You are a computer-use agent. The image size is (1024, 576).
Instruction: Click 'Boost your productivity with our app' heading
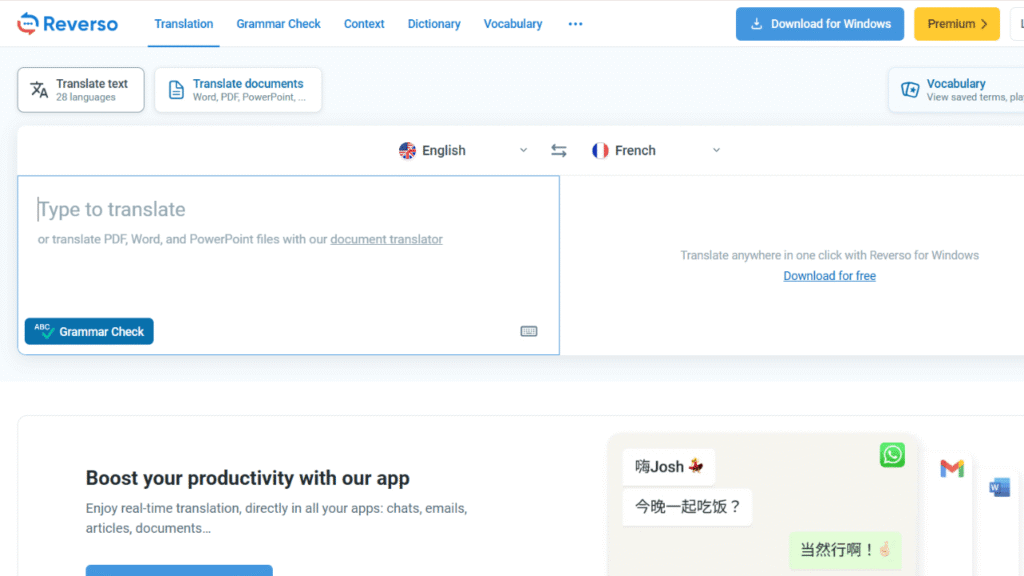[248, 478]
